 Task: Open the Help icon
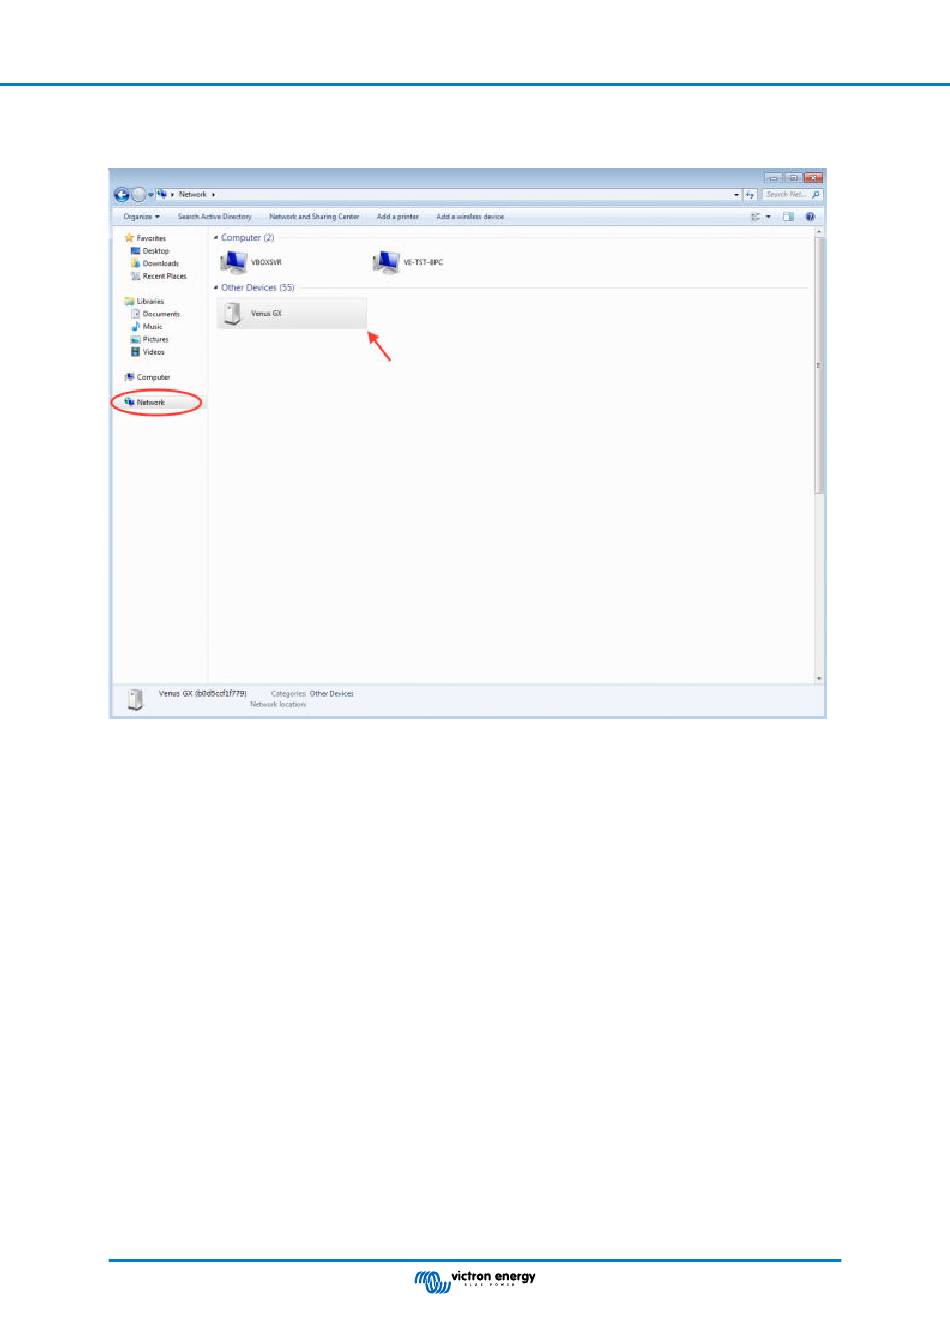[x=810, y=217]
